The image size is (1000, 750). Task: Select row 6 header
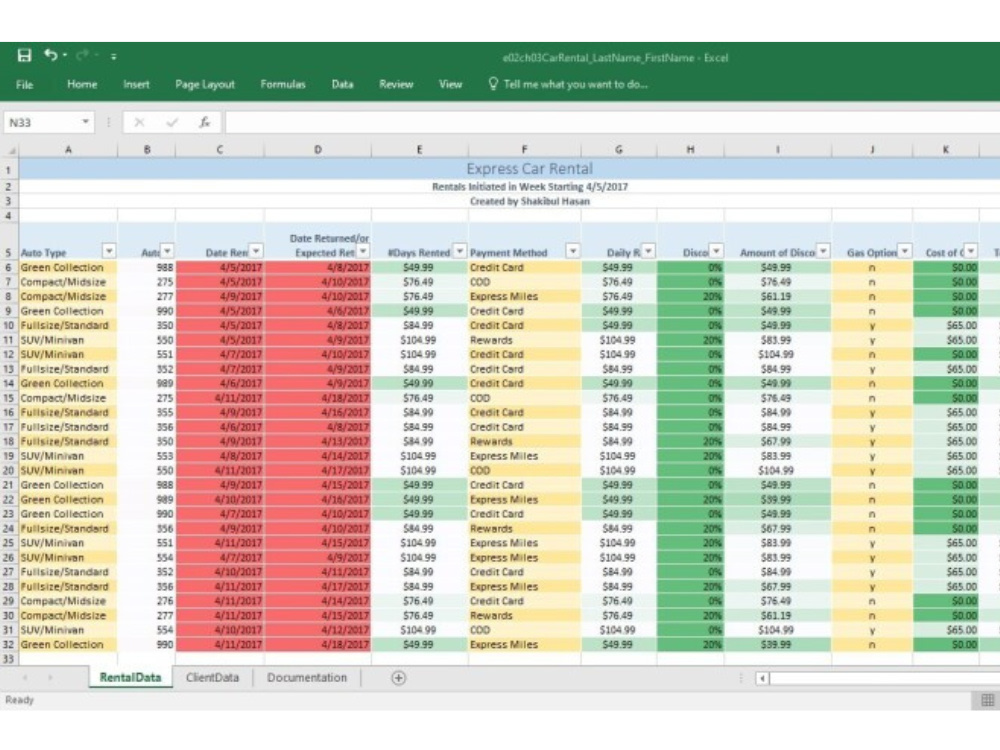point(9,267)
